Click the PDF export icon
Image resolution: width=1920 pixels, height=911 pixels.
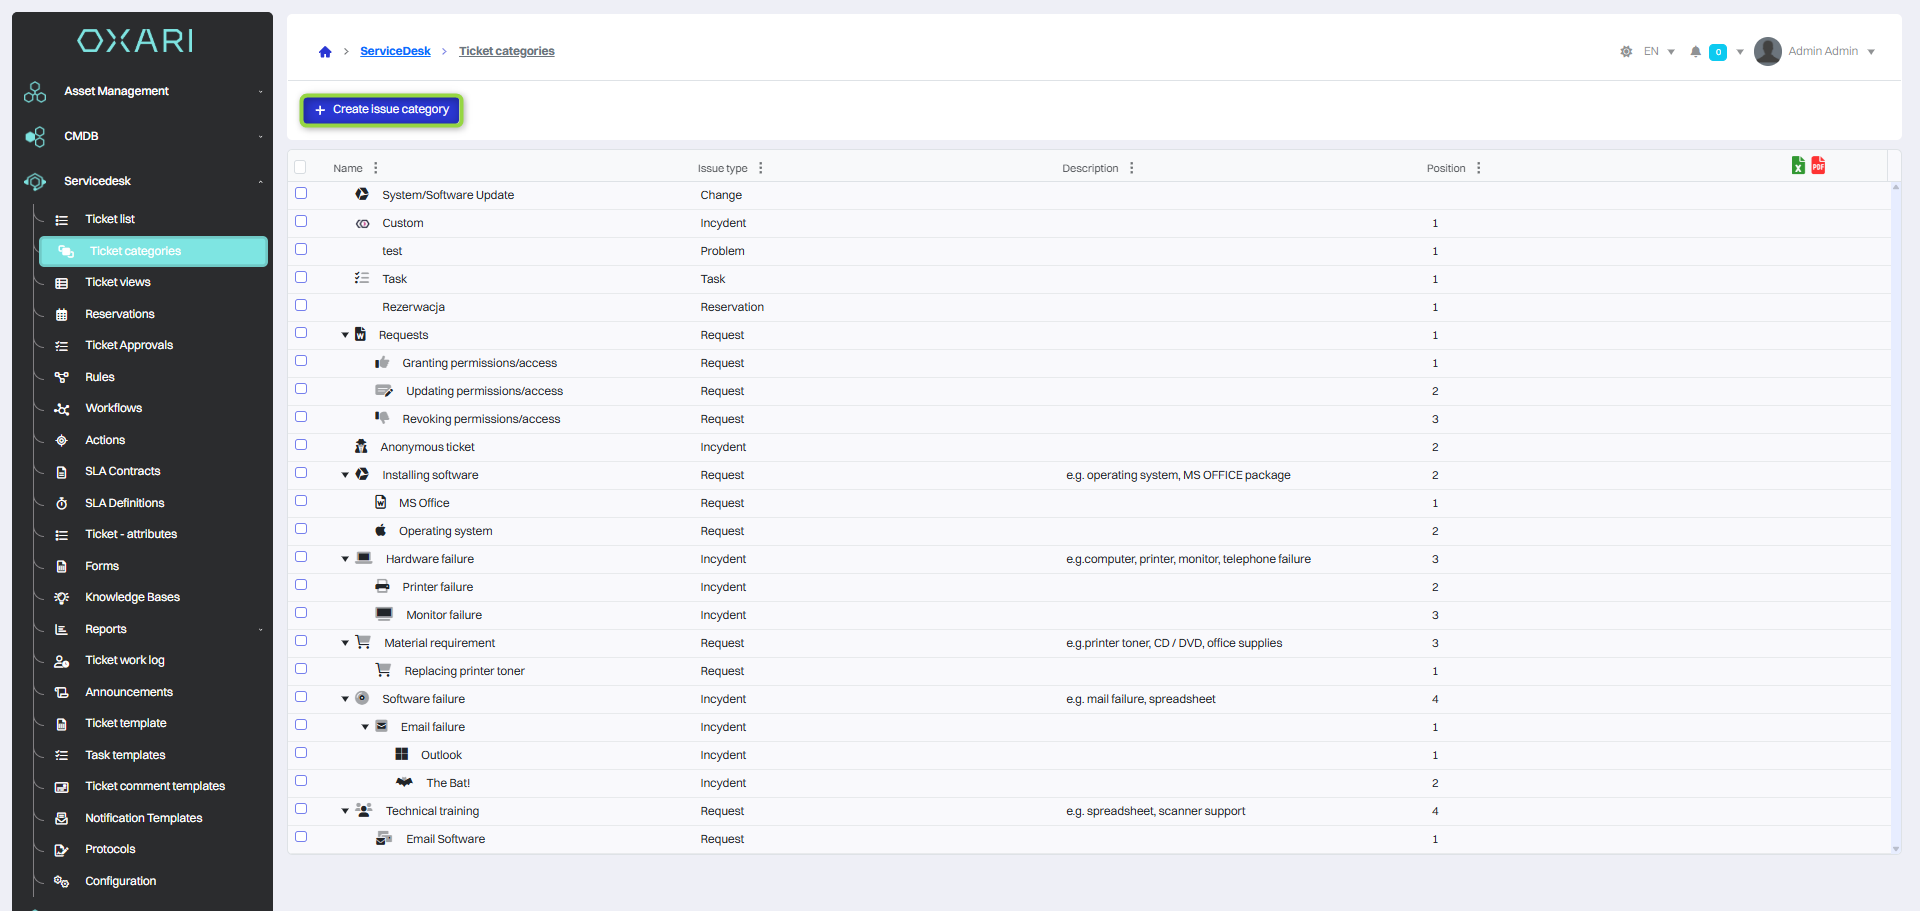tap(1818, 166)
